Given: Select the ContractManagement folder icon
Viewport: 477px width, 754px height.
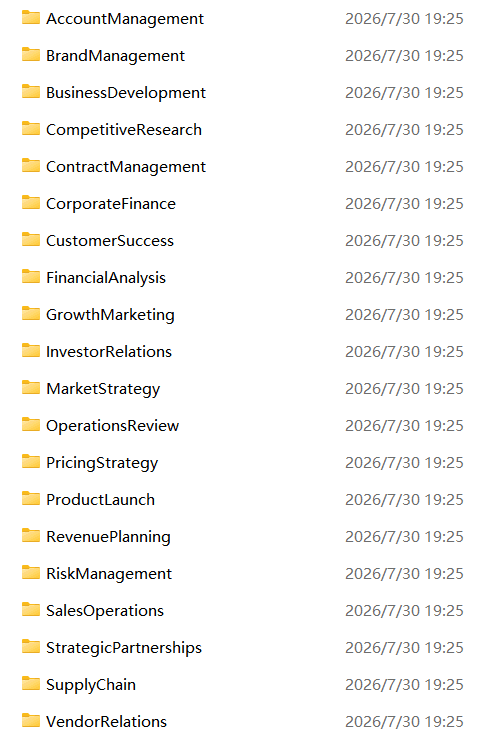Looking at the screenshot, I should coord(31,166).
